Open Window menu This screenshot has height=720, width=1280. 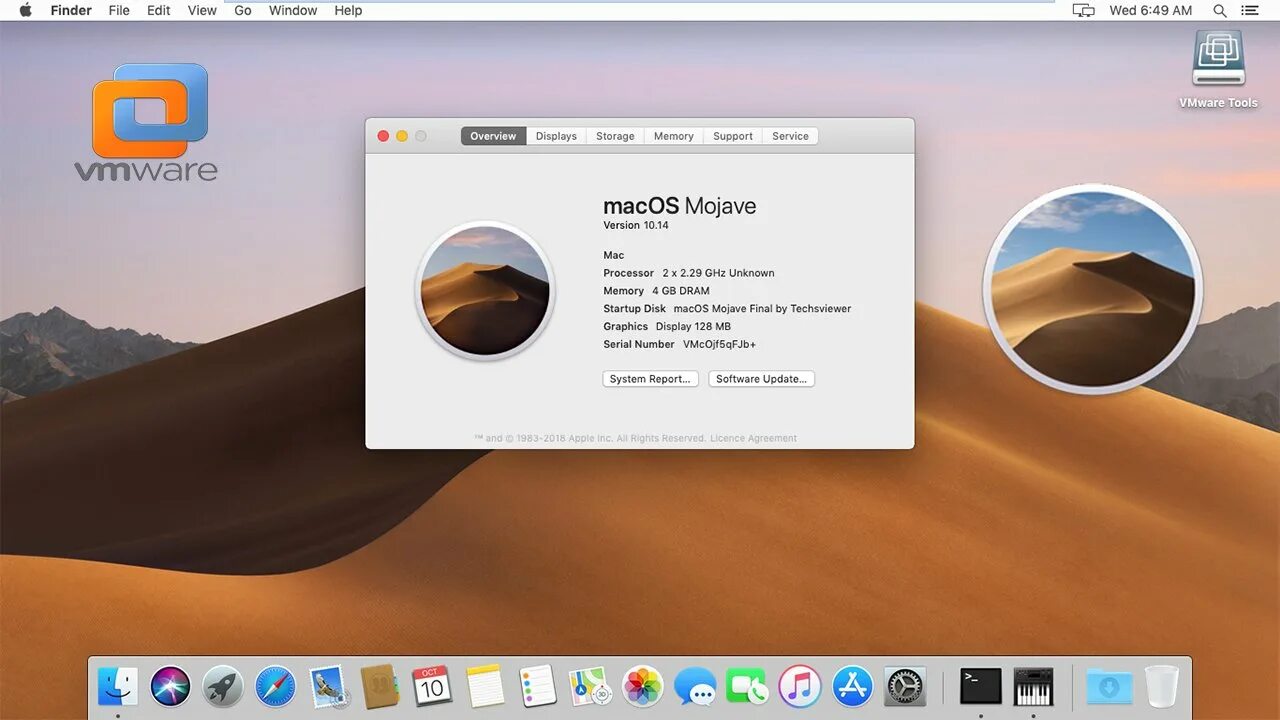[293, 10]
